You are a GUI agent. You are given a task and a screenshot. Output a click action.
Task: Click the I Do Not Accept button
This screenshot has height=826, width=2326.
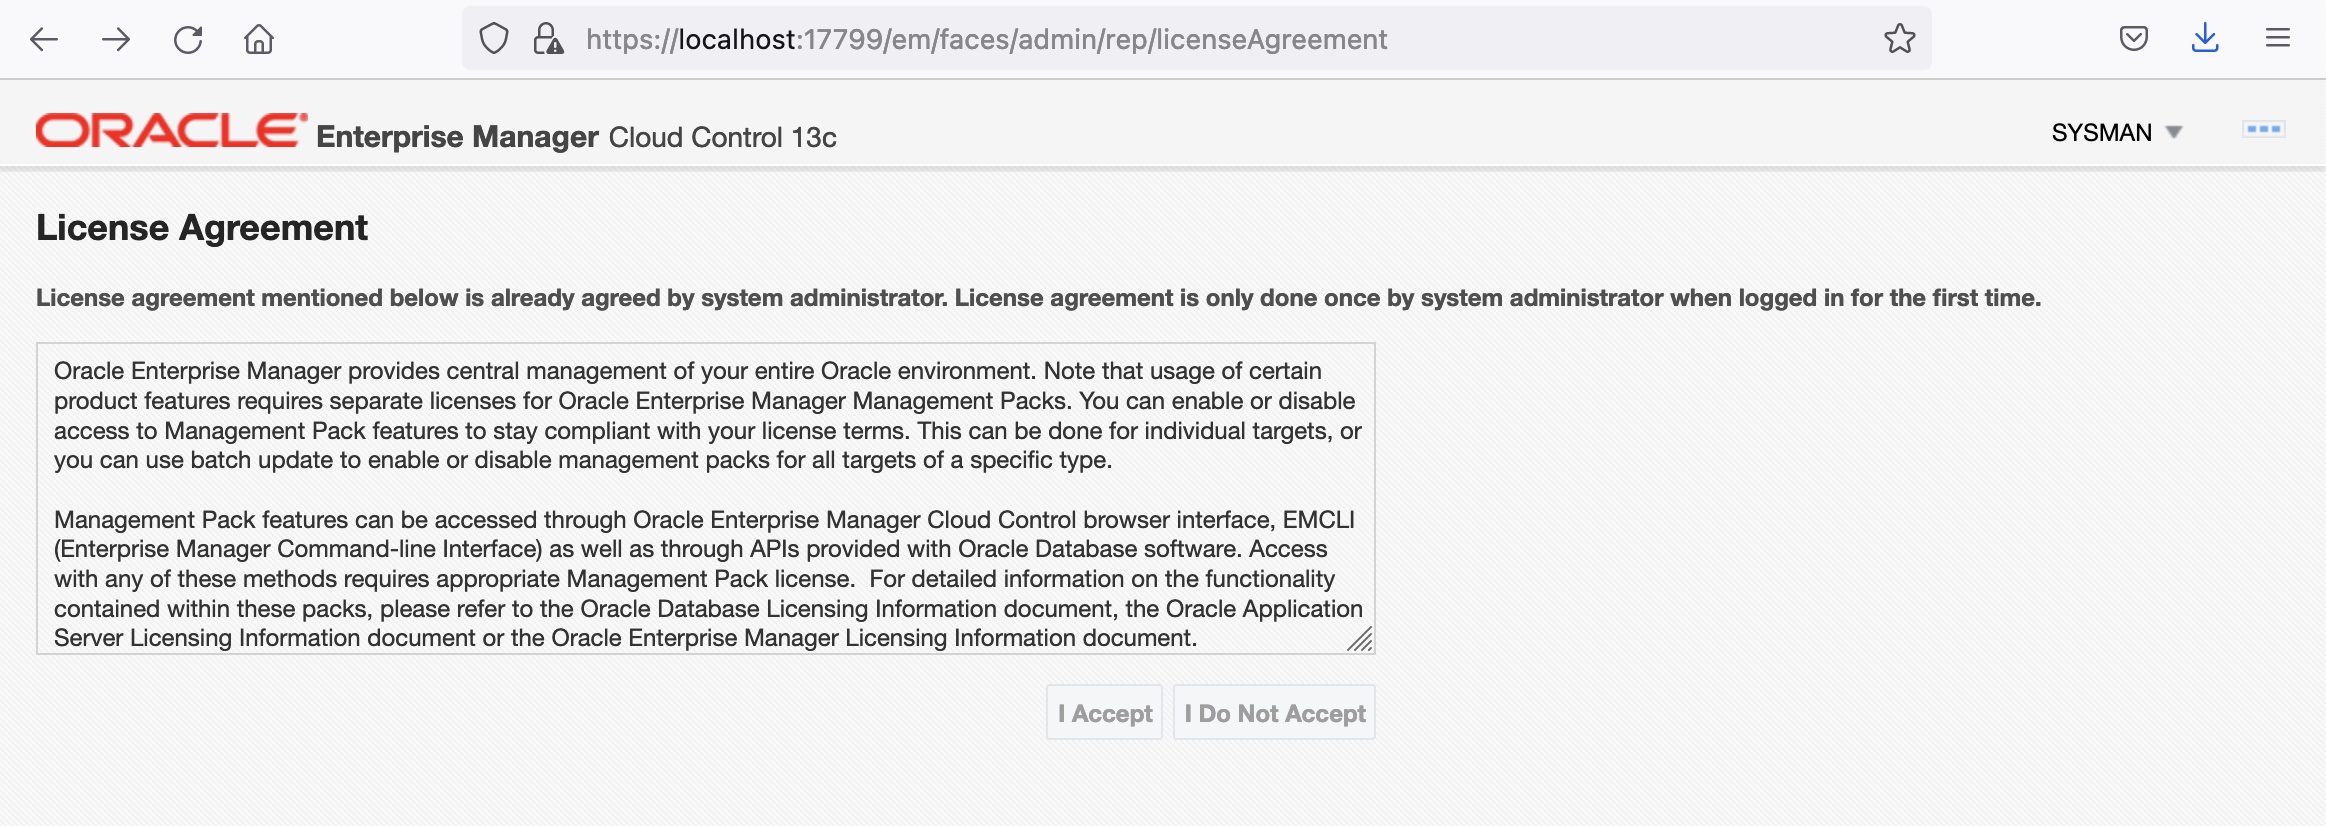pos(1274,712)
